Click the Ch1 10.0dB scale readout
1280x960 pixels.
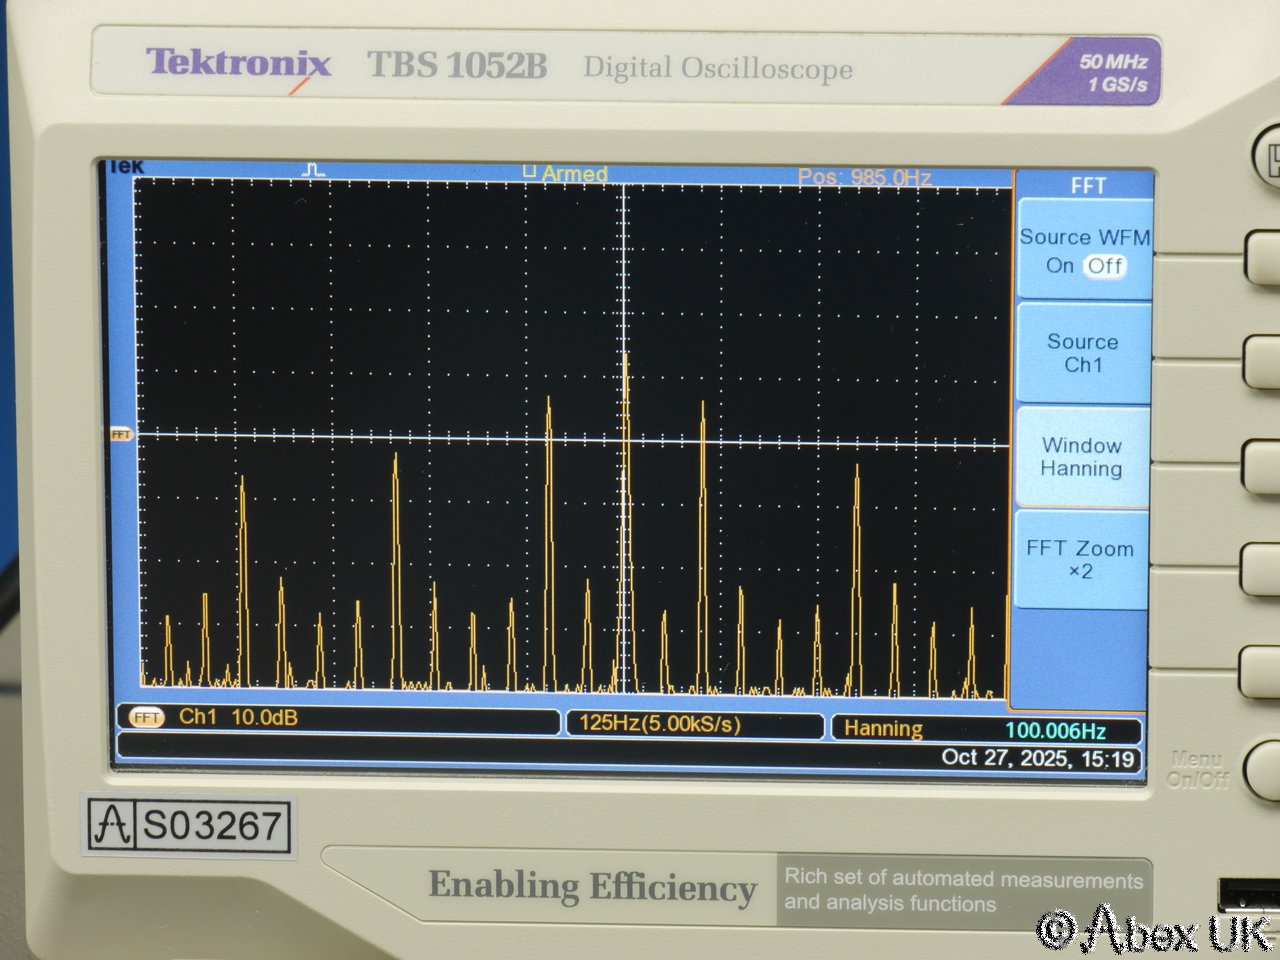click(x=238, y=717)
